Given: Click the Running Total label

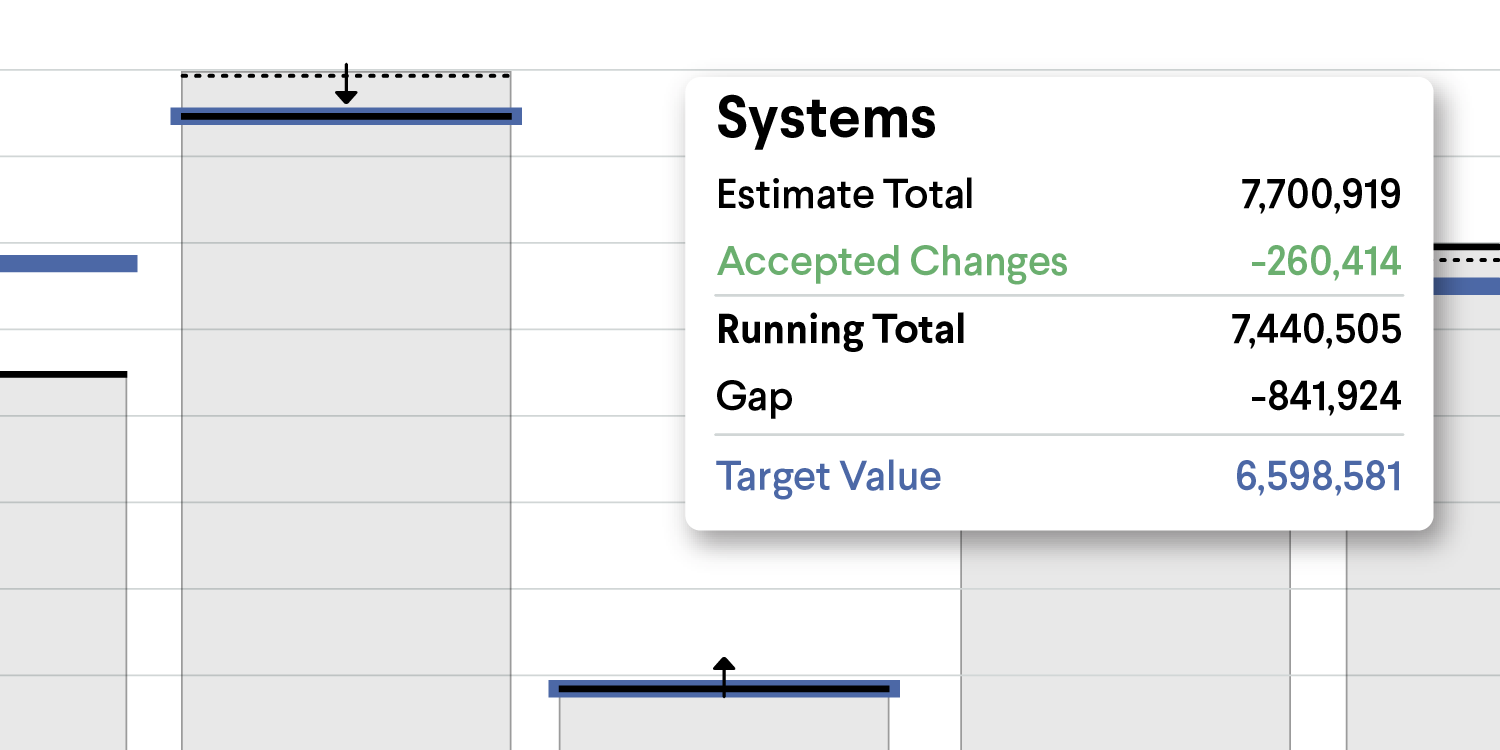Looking at the screenshot, I should point(841,330).
